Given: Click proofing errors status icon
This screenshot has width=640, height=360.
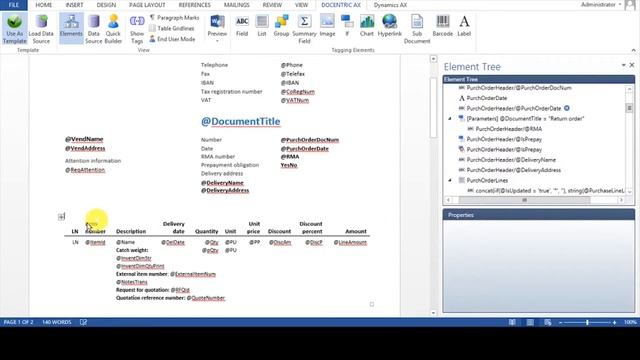Looking at the screenshot, I should [x=83, y=322].
